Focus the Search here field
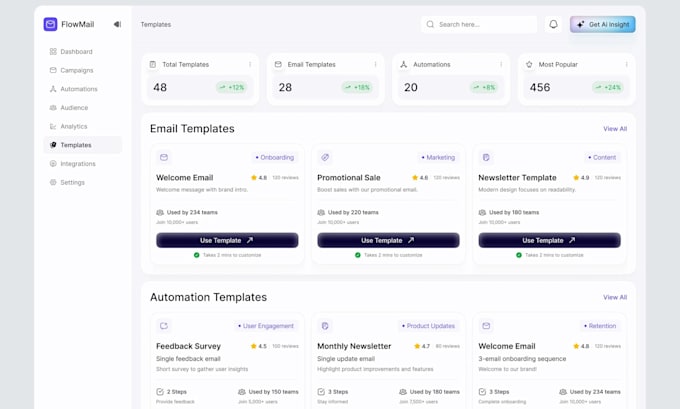Screen dimensions: 680x409 [479, 24]
